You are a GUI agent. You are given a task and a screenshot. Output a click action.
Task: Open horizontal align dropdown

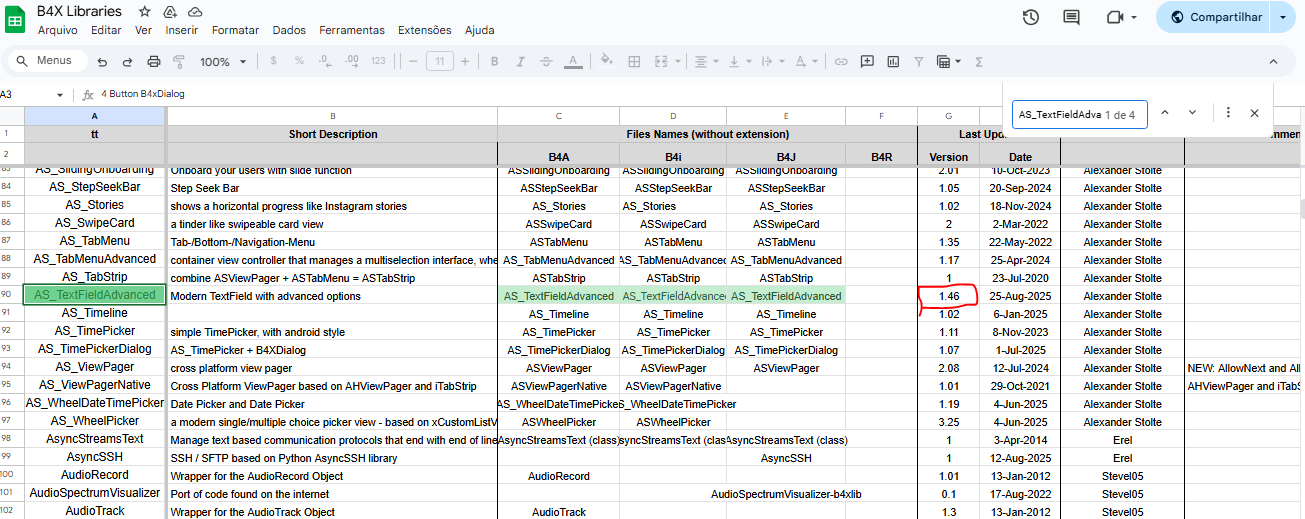706,61
